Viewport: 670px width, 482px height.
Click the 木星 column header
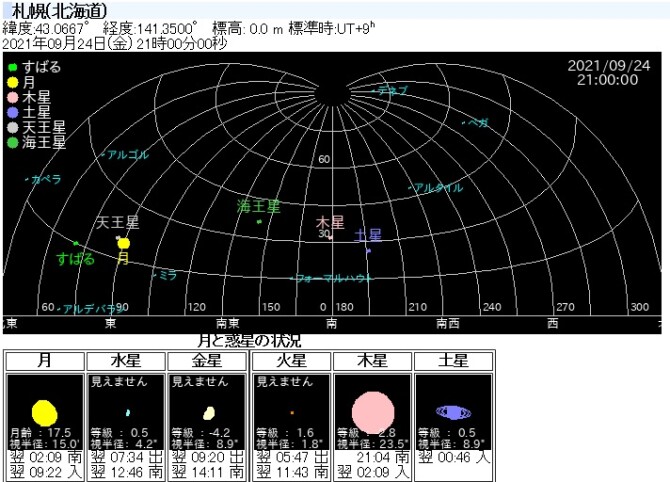(x=372, y=361)
